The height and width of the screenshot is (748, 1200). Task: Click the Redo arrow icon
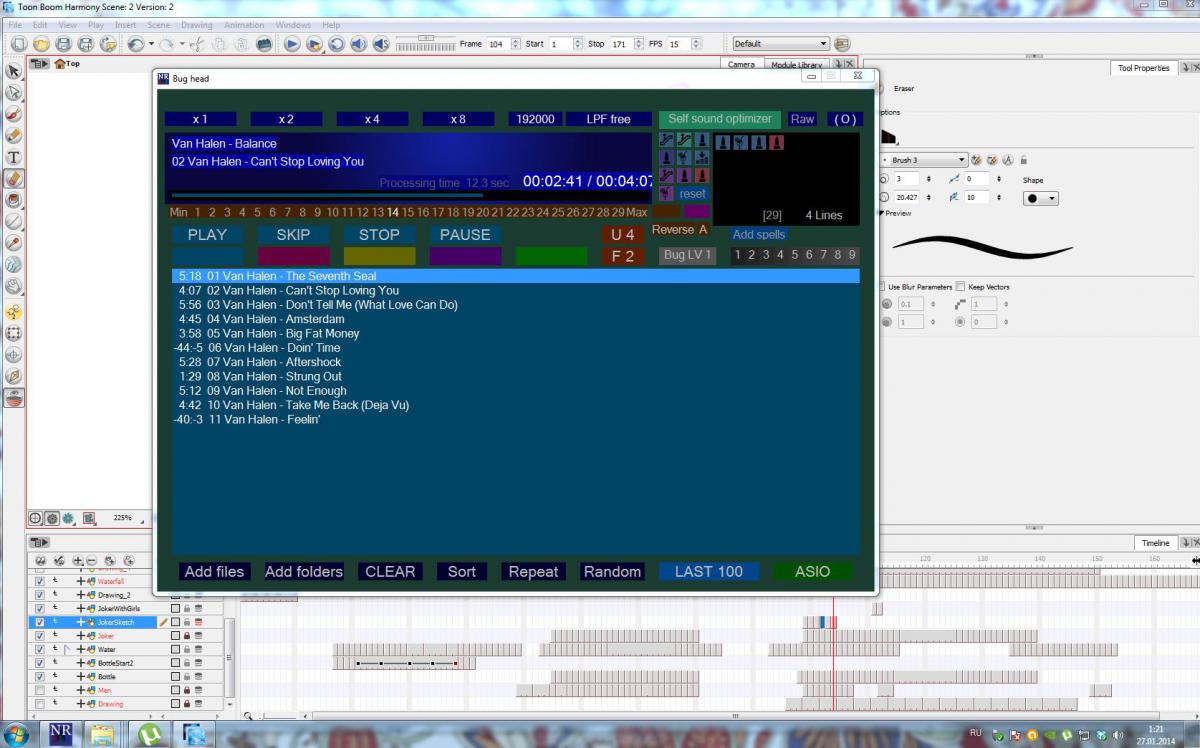(167, 44)
